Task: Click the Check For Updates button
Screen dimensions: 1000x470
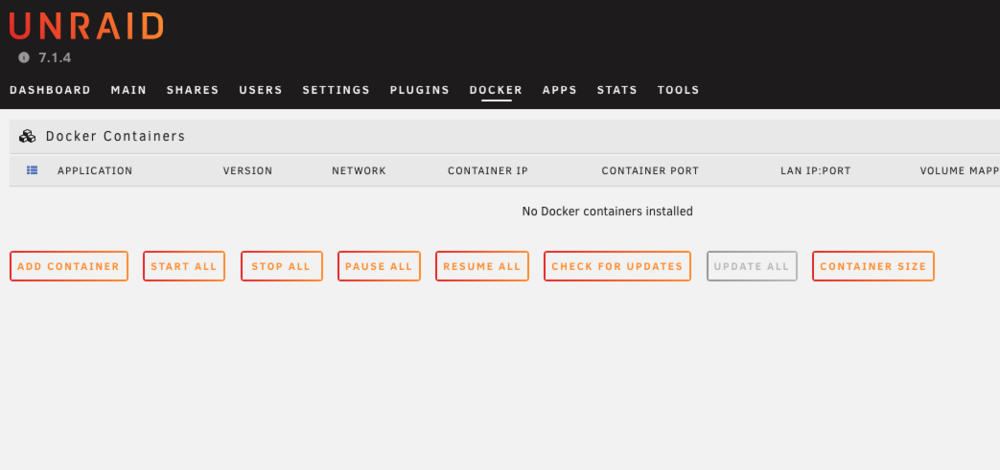Action: (617, 266)
